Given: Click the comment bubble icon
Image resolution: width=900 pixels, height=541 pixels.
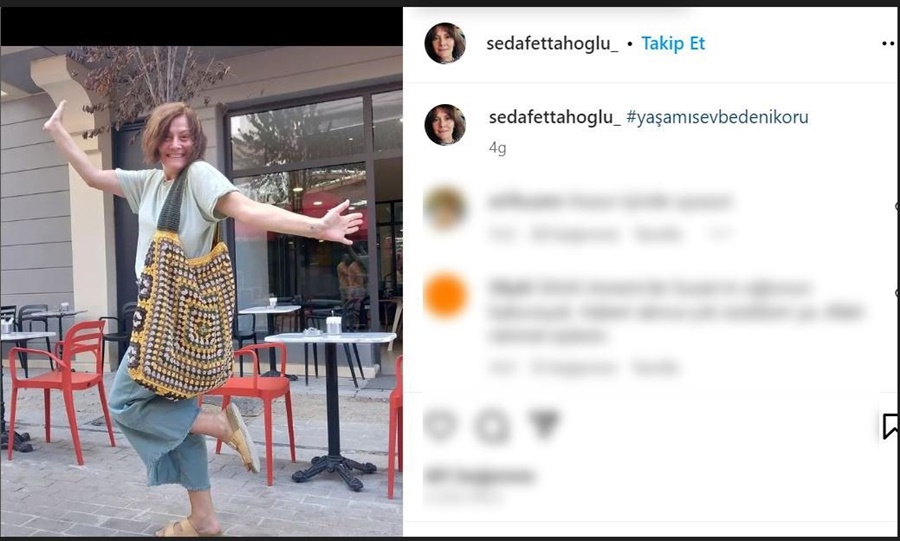Looking at the screenshot, I should tap(492, 426).
